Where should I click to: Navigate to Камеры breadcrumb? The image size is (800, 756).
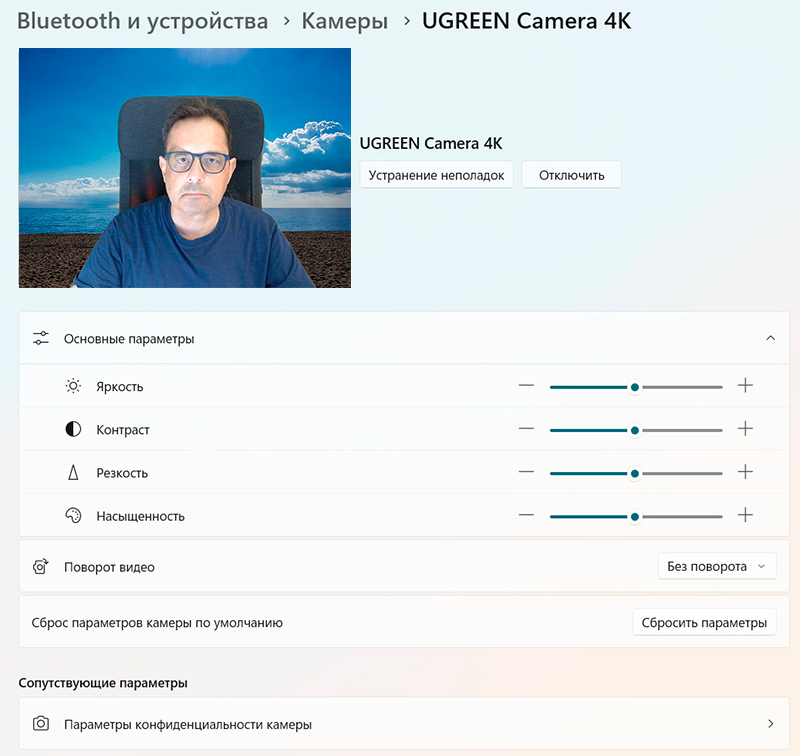345,21
